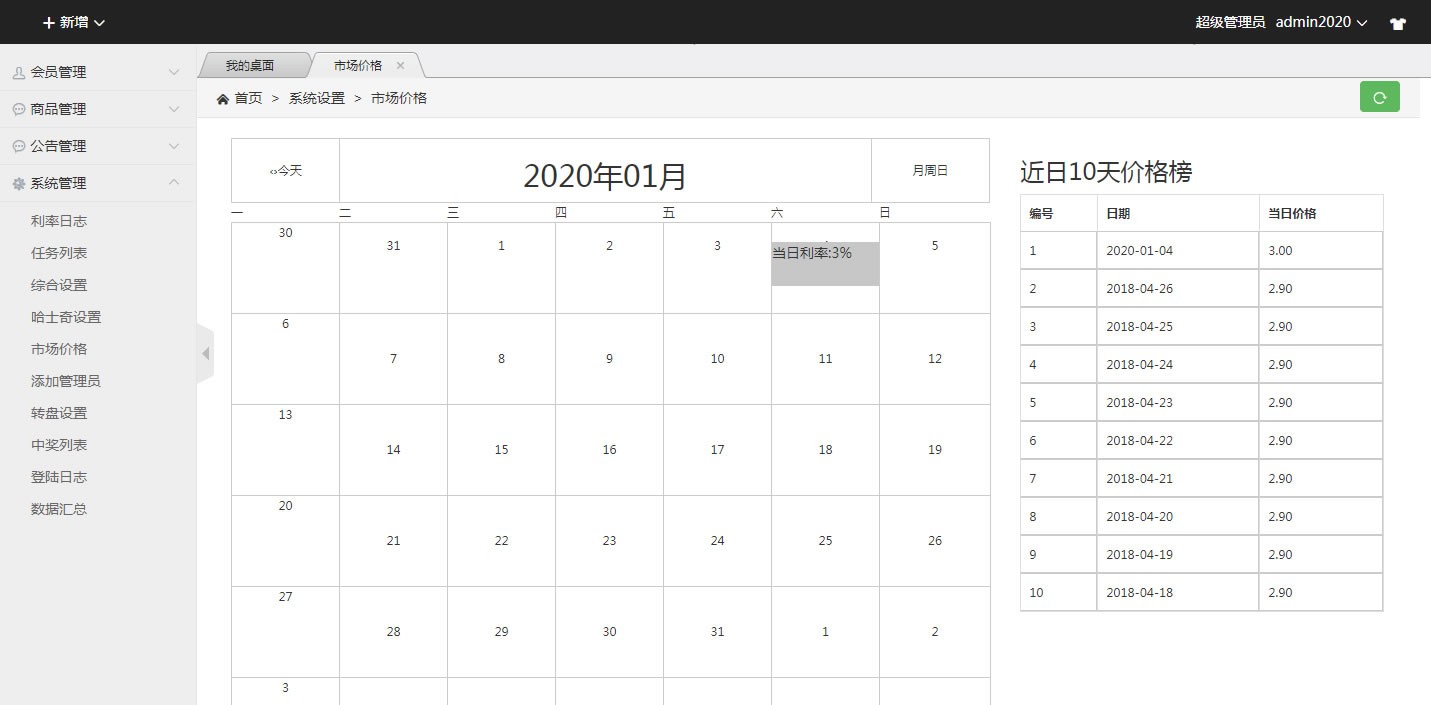Viewport: 1431px width, 705px height.
Task: Click the 商品管理 chat bubble icon
Action: coord(18,110)
